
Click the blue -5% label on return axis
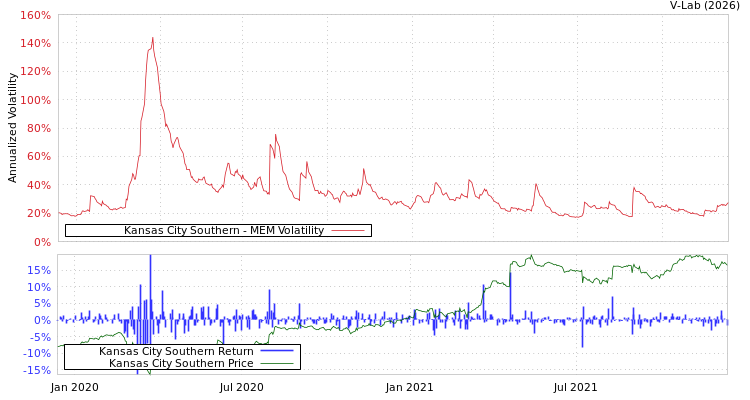(x=39, y=337)
